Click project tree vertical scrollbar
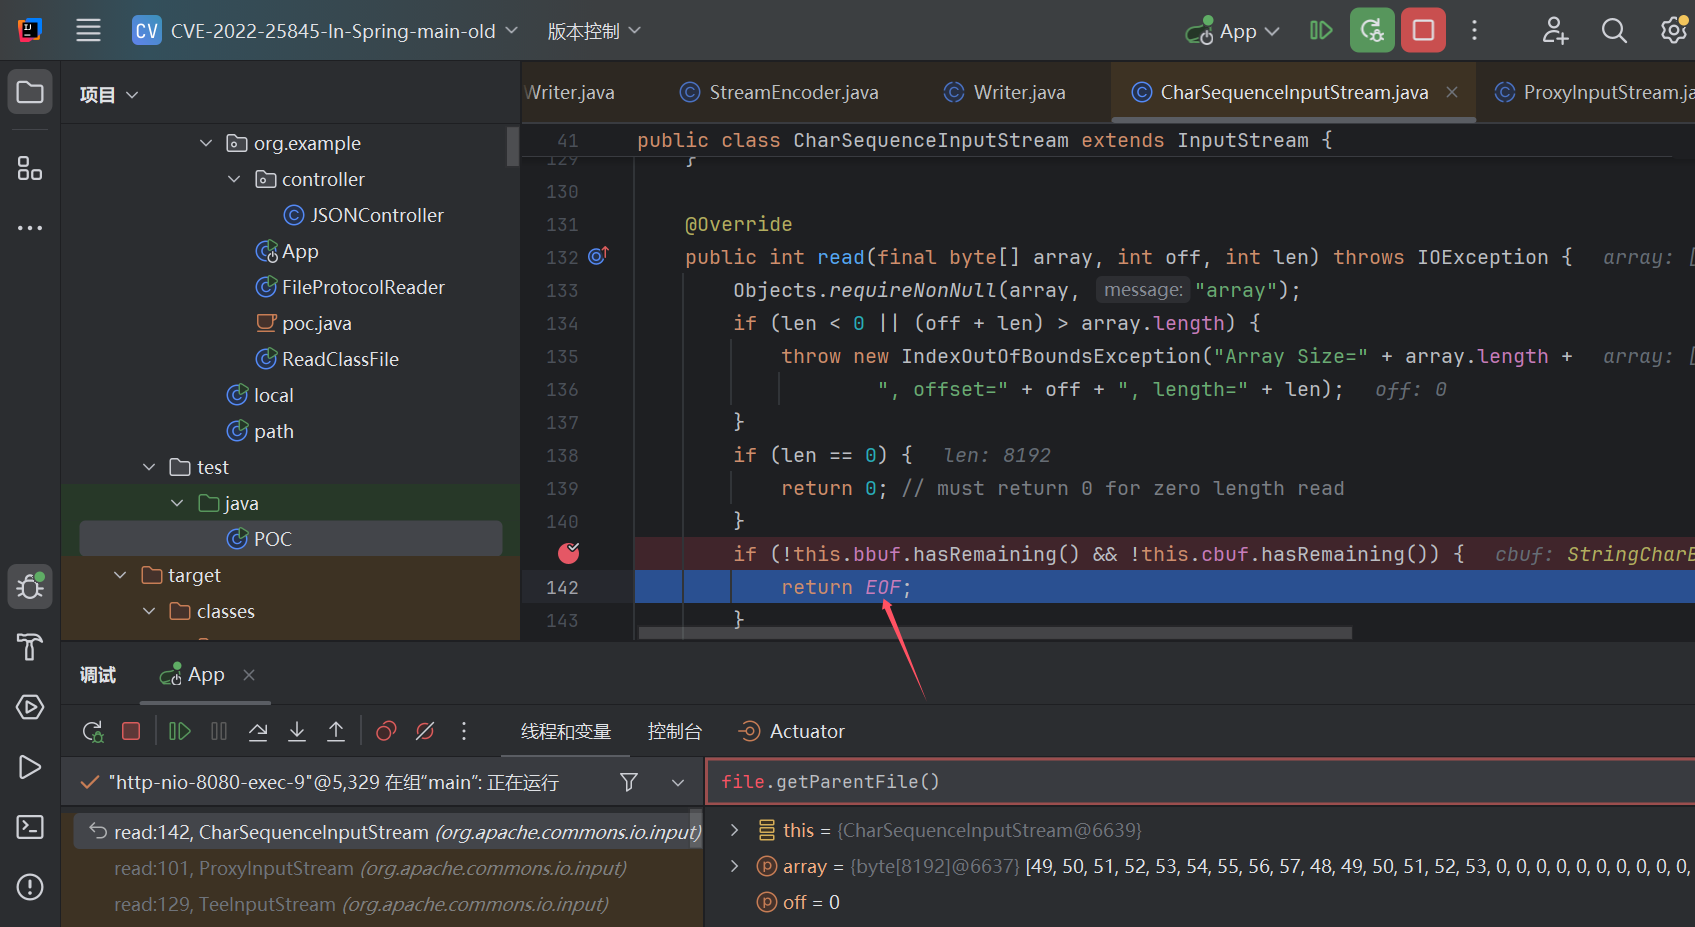The image size is (1695, 927). click(512, 146)
